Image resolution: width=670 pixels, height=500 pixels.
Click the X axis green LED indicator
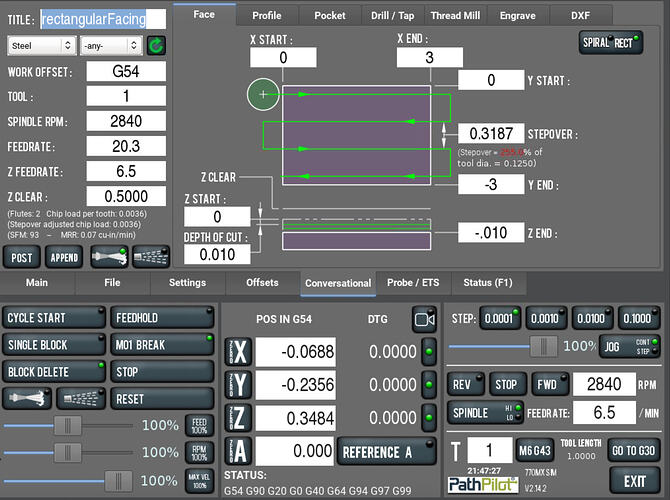[429, 352]
